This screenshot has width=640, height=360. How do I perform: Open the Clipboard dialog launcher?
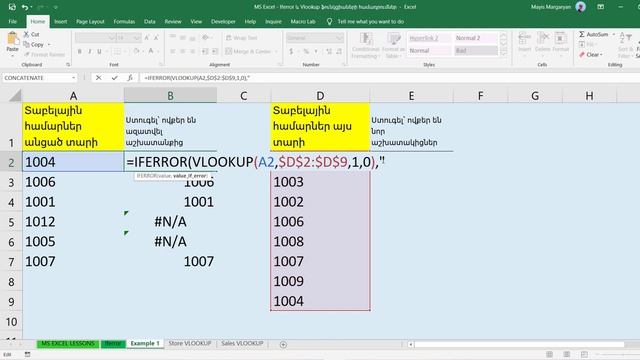pos(68,64)
